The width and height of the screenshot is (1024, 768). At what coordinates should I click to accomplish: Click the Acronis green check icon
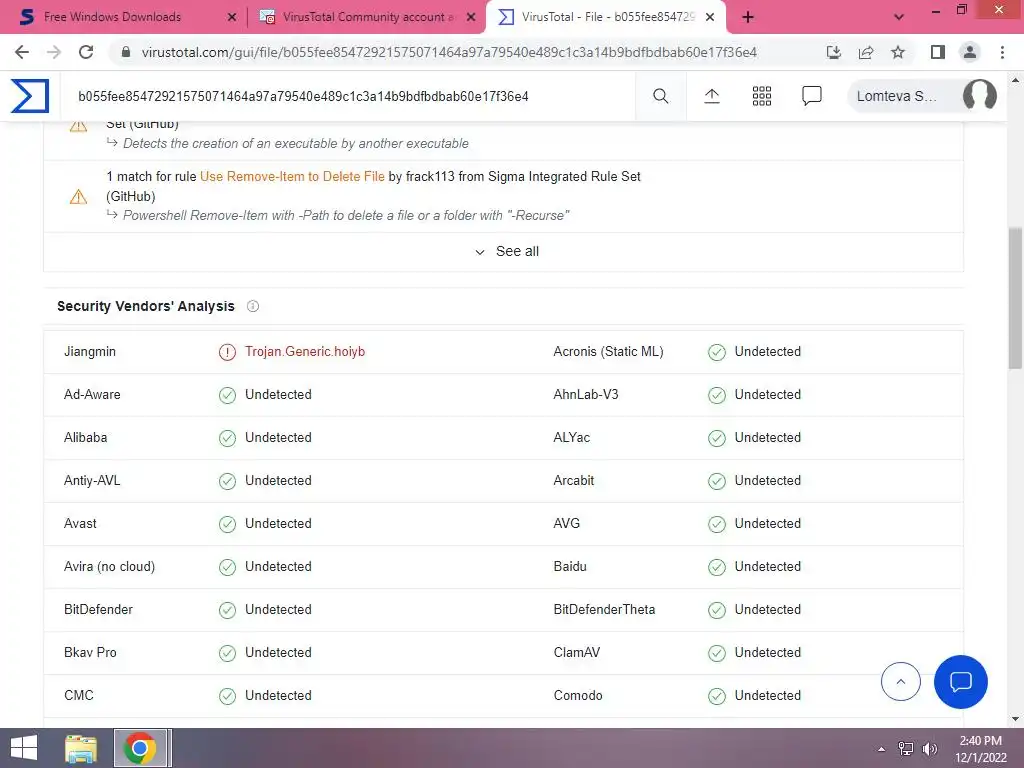[717, 353]
